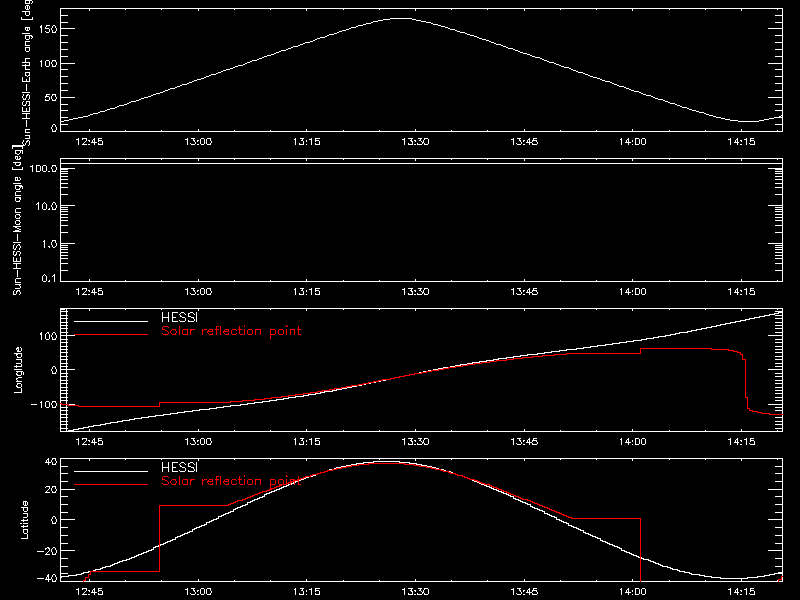Click the red longitude curve's steep drop

pyautogui.click(x=745, y=380)
